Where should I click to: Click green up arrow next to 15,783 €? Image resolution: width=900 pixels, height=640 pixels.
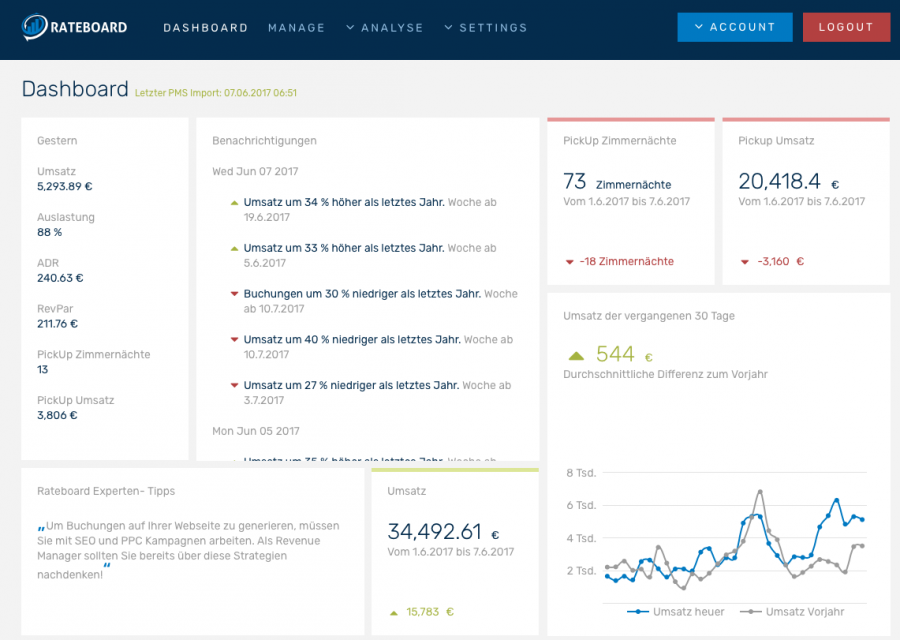coord(394,613)
